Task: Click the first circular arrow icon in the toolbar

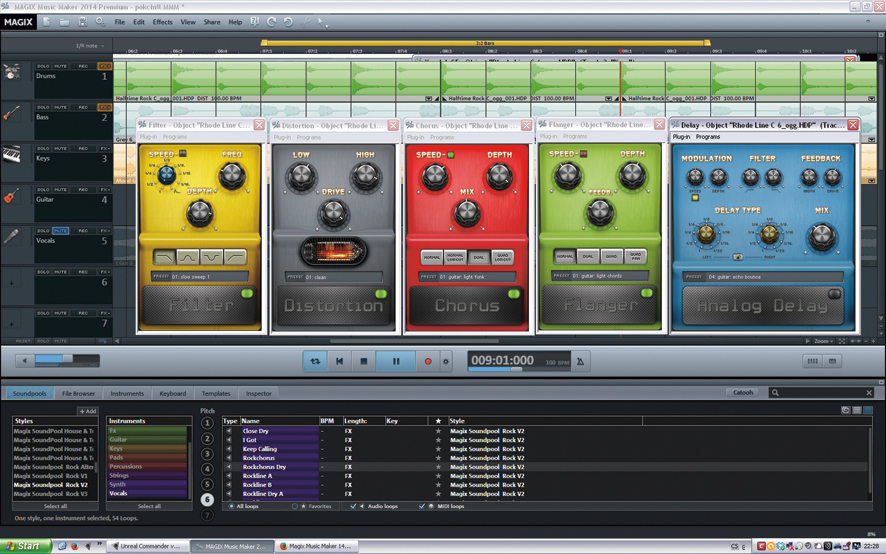Action: [272, 22]
